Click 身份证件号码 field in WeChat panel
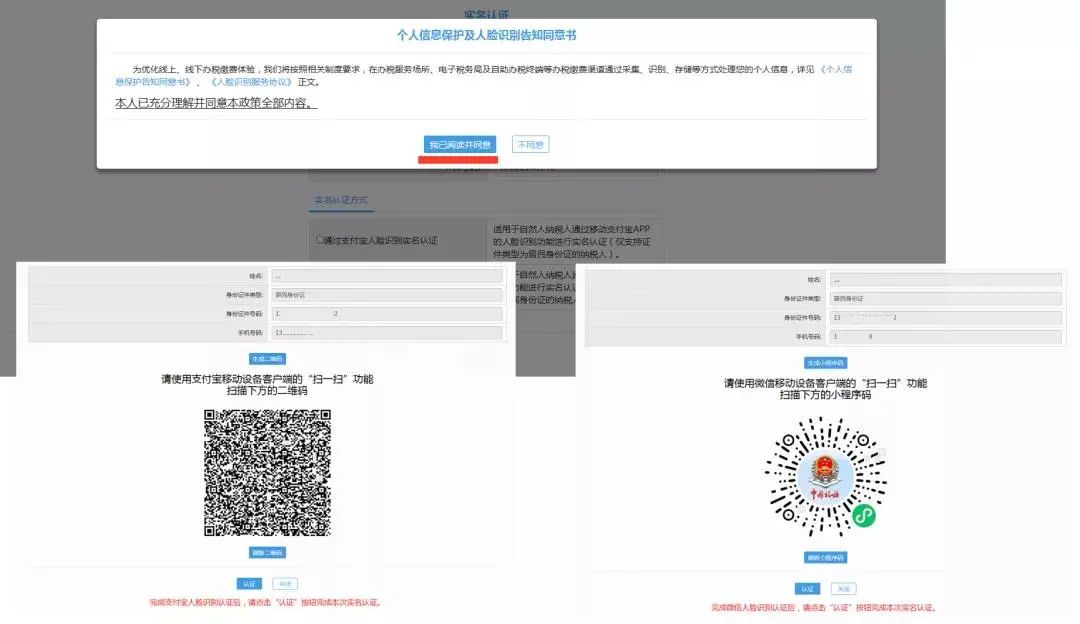This screenshot has width=1080, height=624. 945,318
